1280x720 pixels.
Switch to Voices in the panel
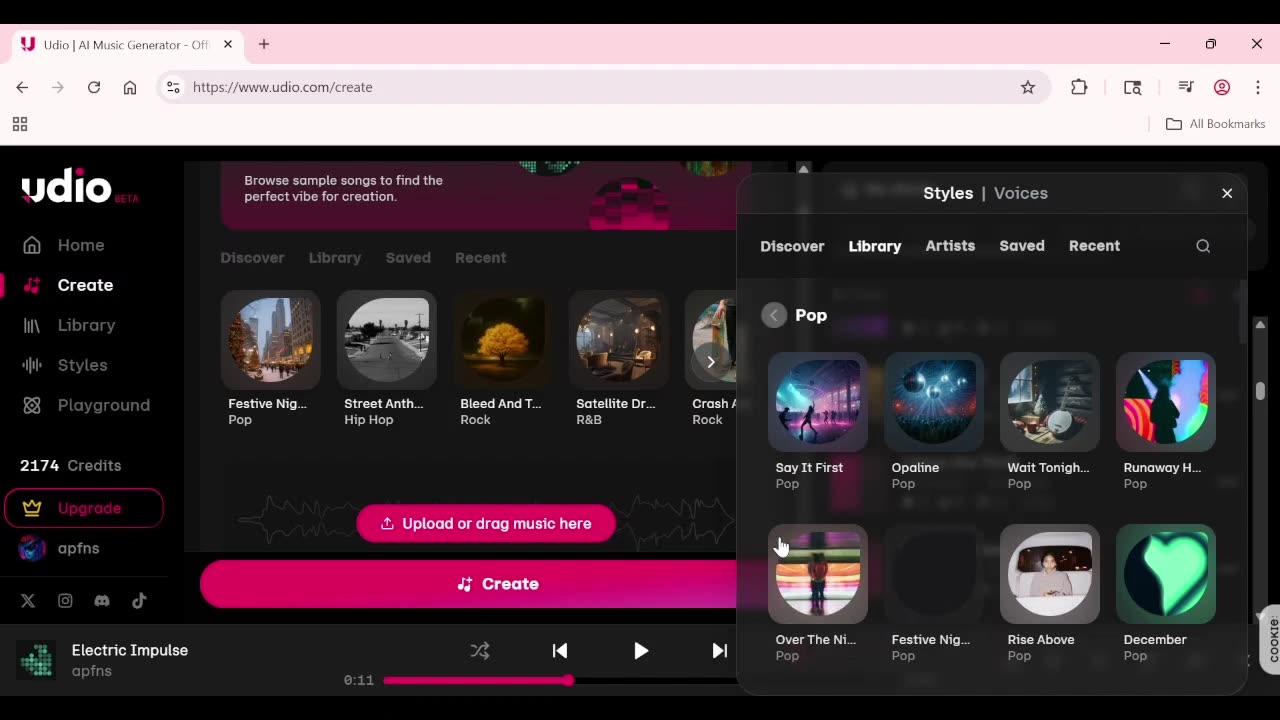(1021, 193)
